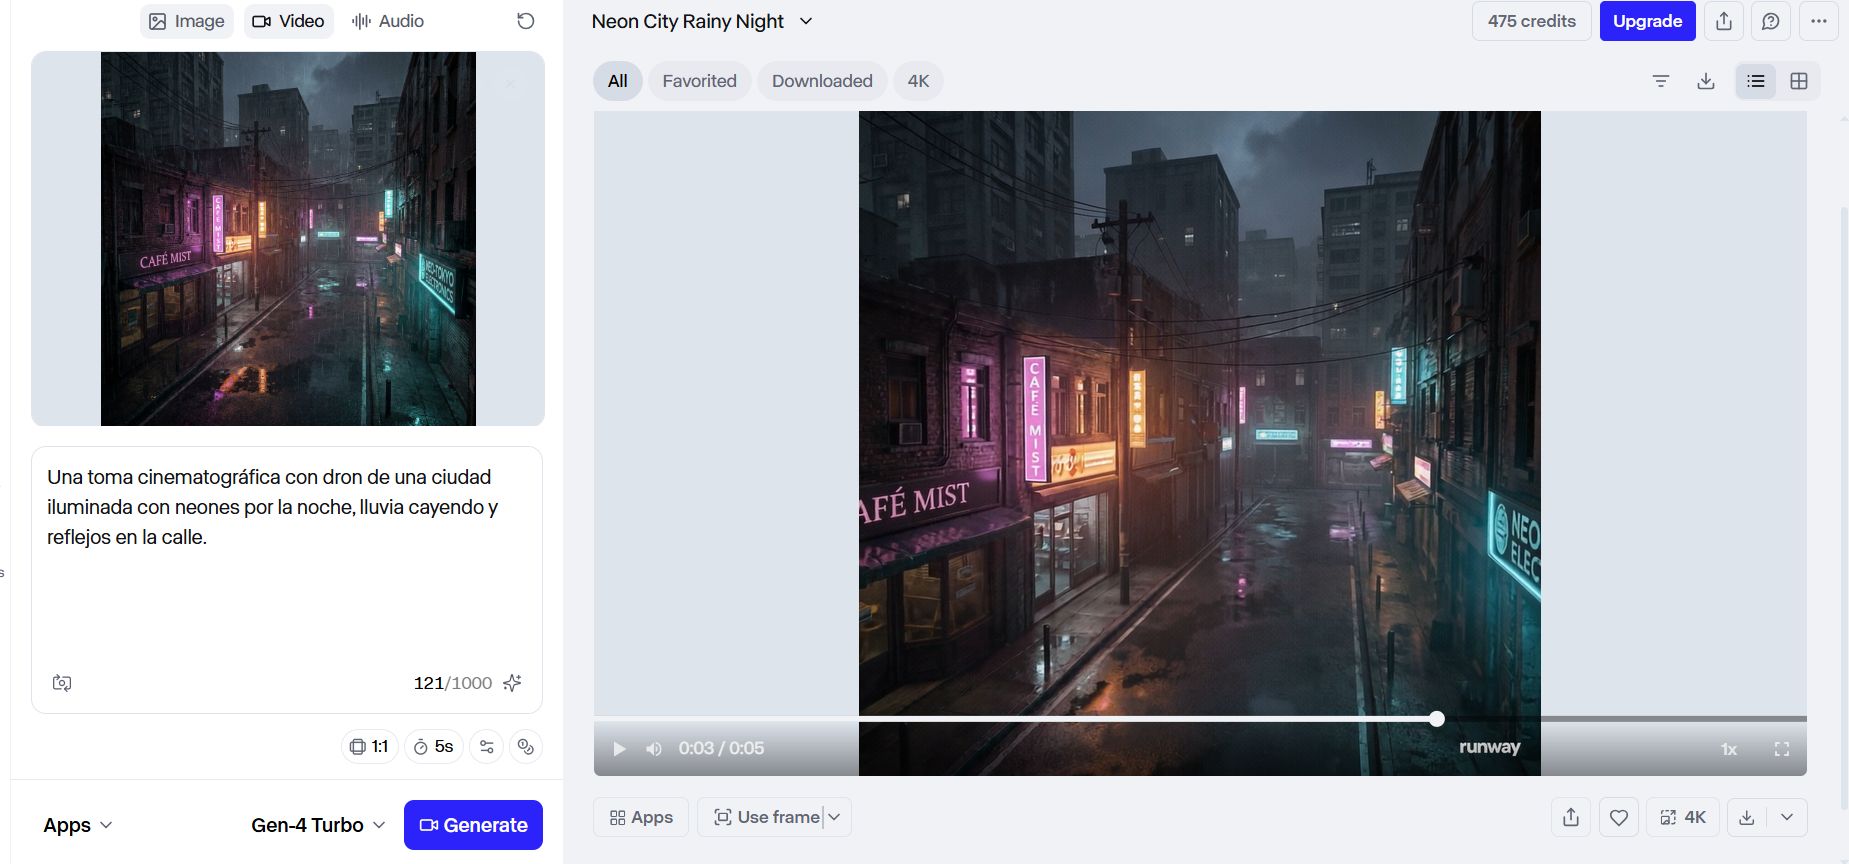
Task: Click the share icon beside the Upgrade button
Action: [1724, 21]
